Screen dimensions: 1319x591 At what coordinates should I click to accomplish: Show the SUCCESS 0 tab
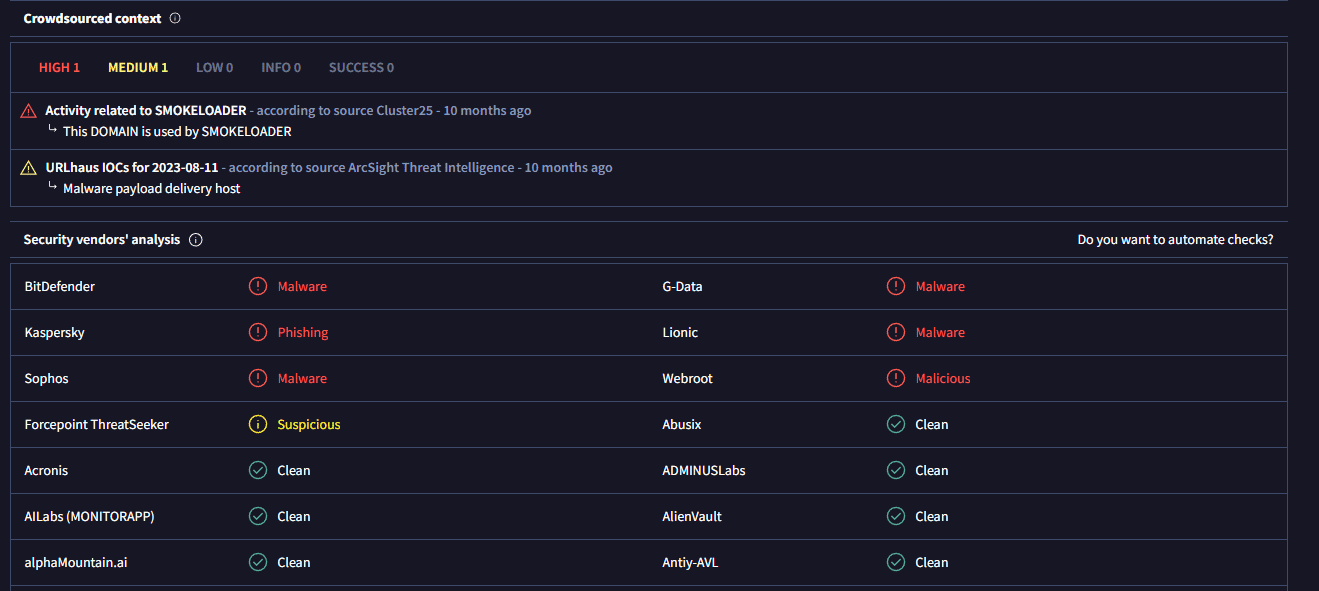coord(361,68)
